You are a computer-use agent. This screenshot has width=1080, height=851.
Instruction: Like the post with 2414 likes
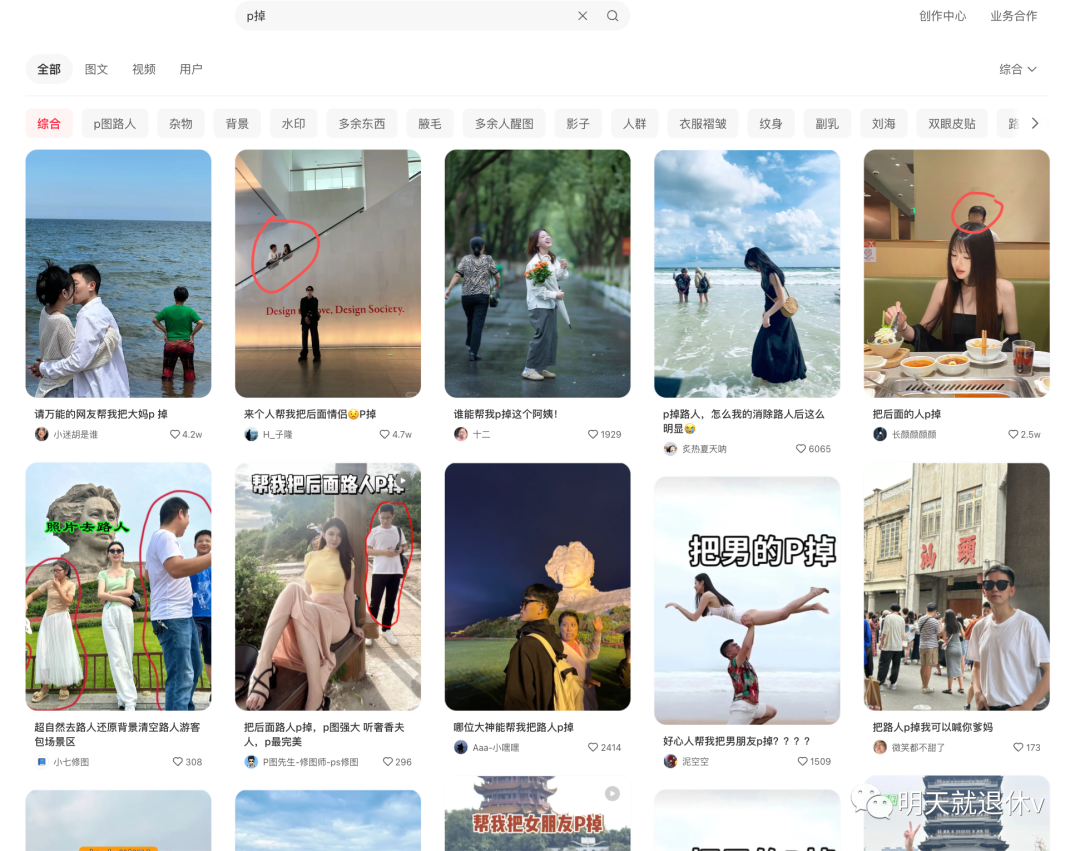[593, 748]
